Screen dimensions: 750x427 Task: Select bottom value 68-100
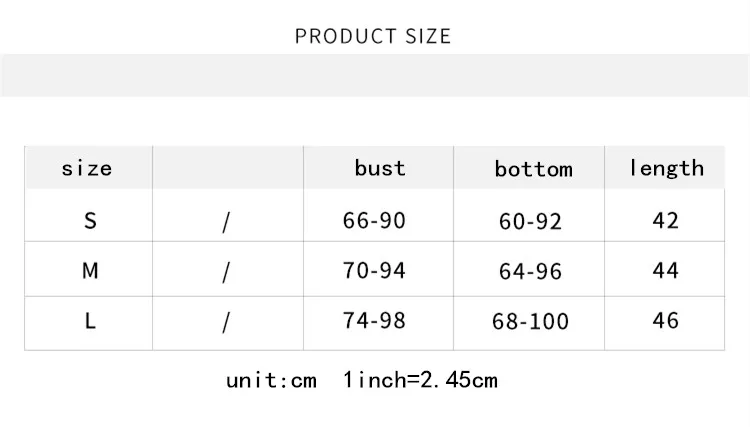tap(530, 321)
